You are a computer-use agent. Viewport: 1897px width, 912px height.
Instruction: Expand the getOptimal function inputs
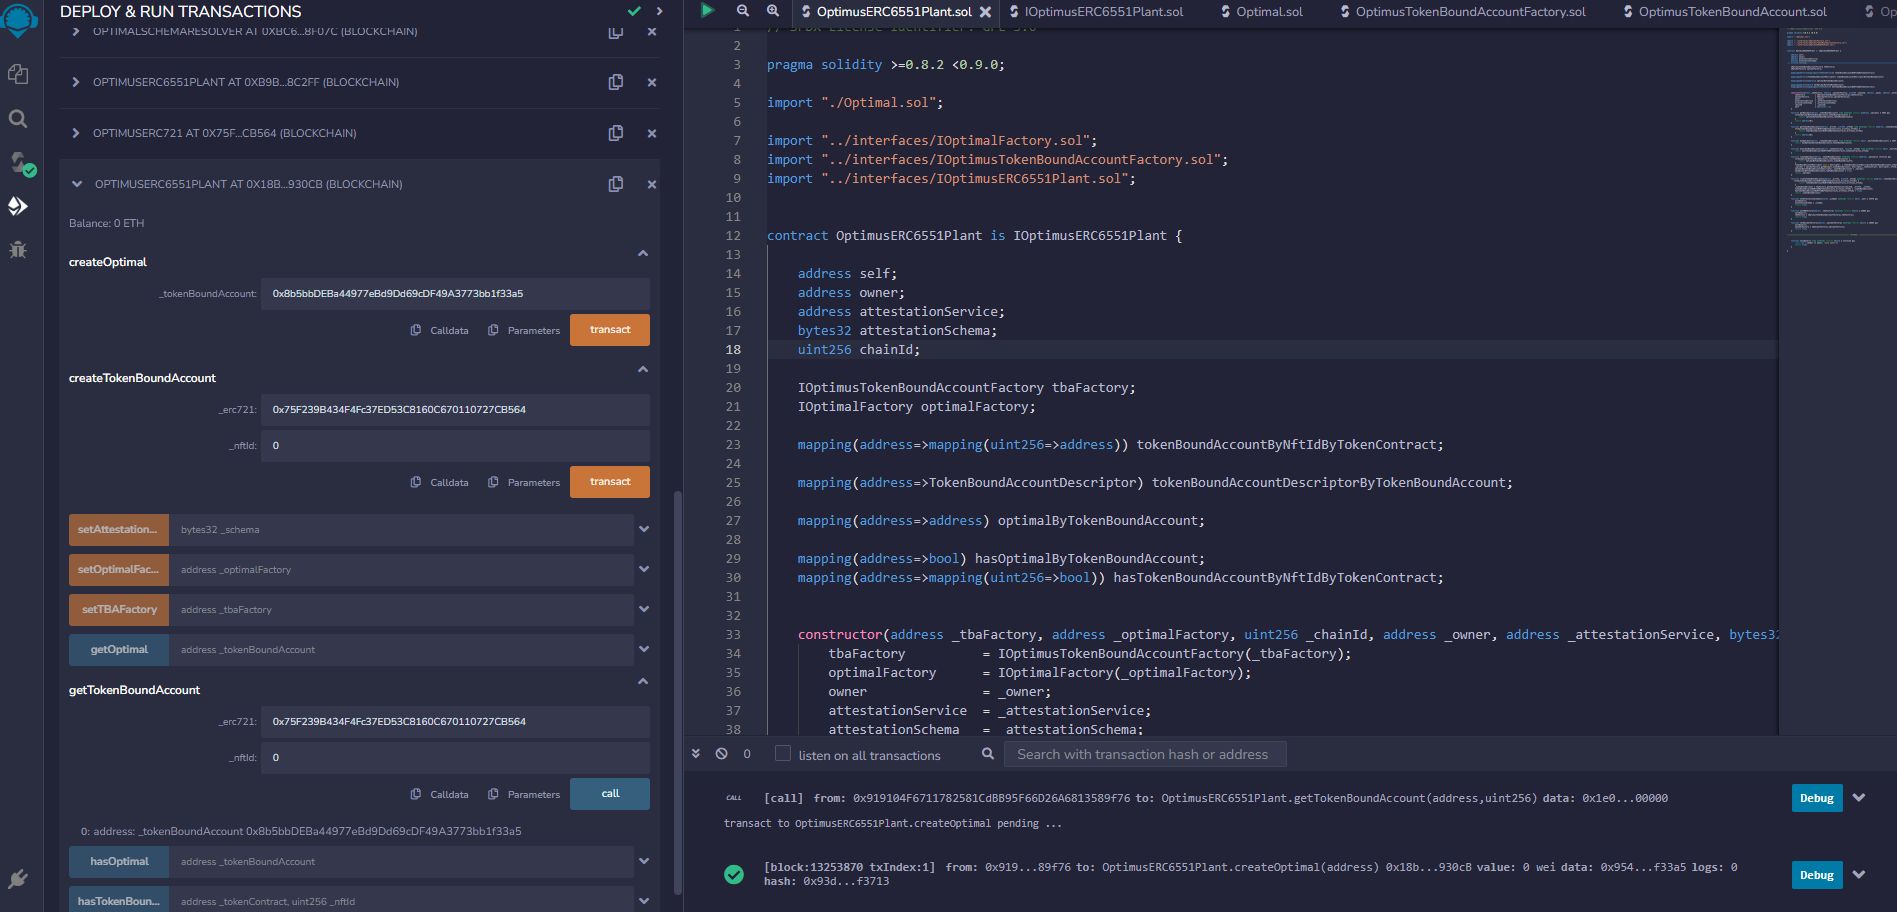pyautogui.click(x=644, y=649)
